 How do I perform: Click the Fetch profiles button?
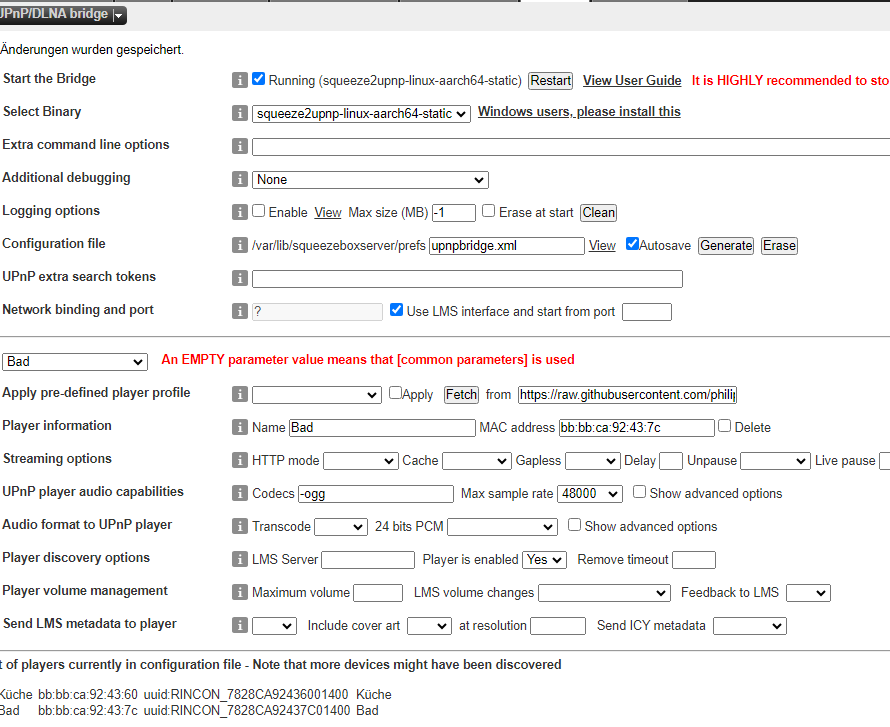(x=461, y=394)
